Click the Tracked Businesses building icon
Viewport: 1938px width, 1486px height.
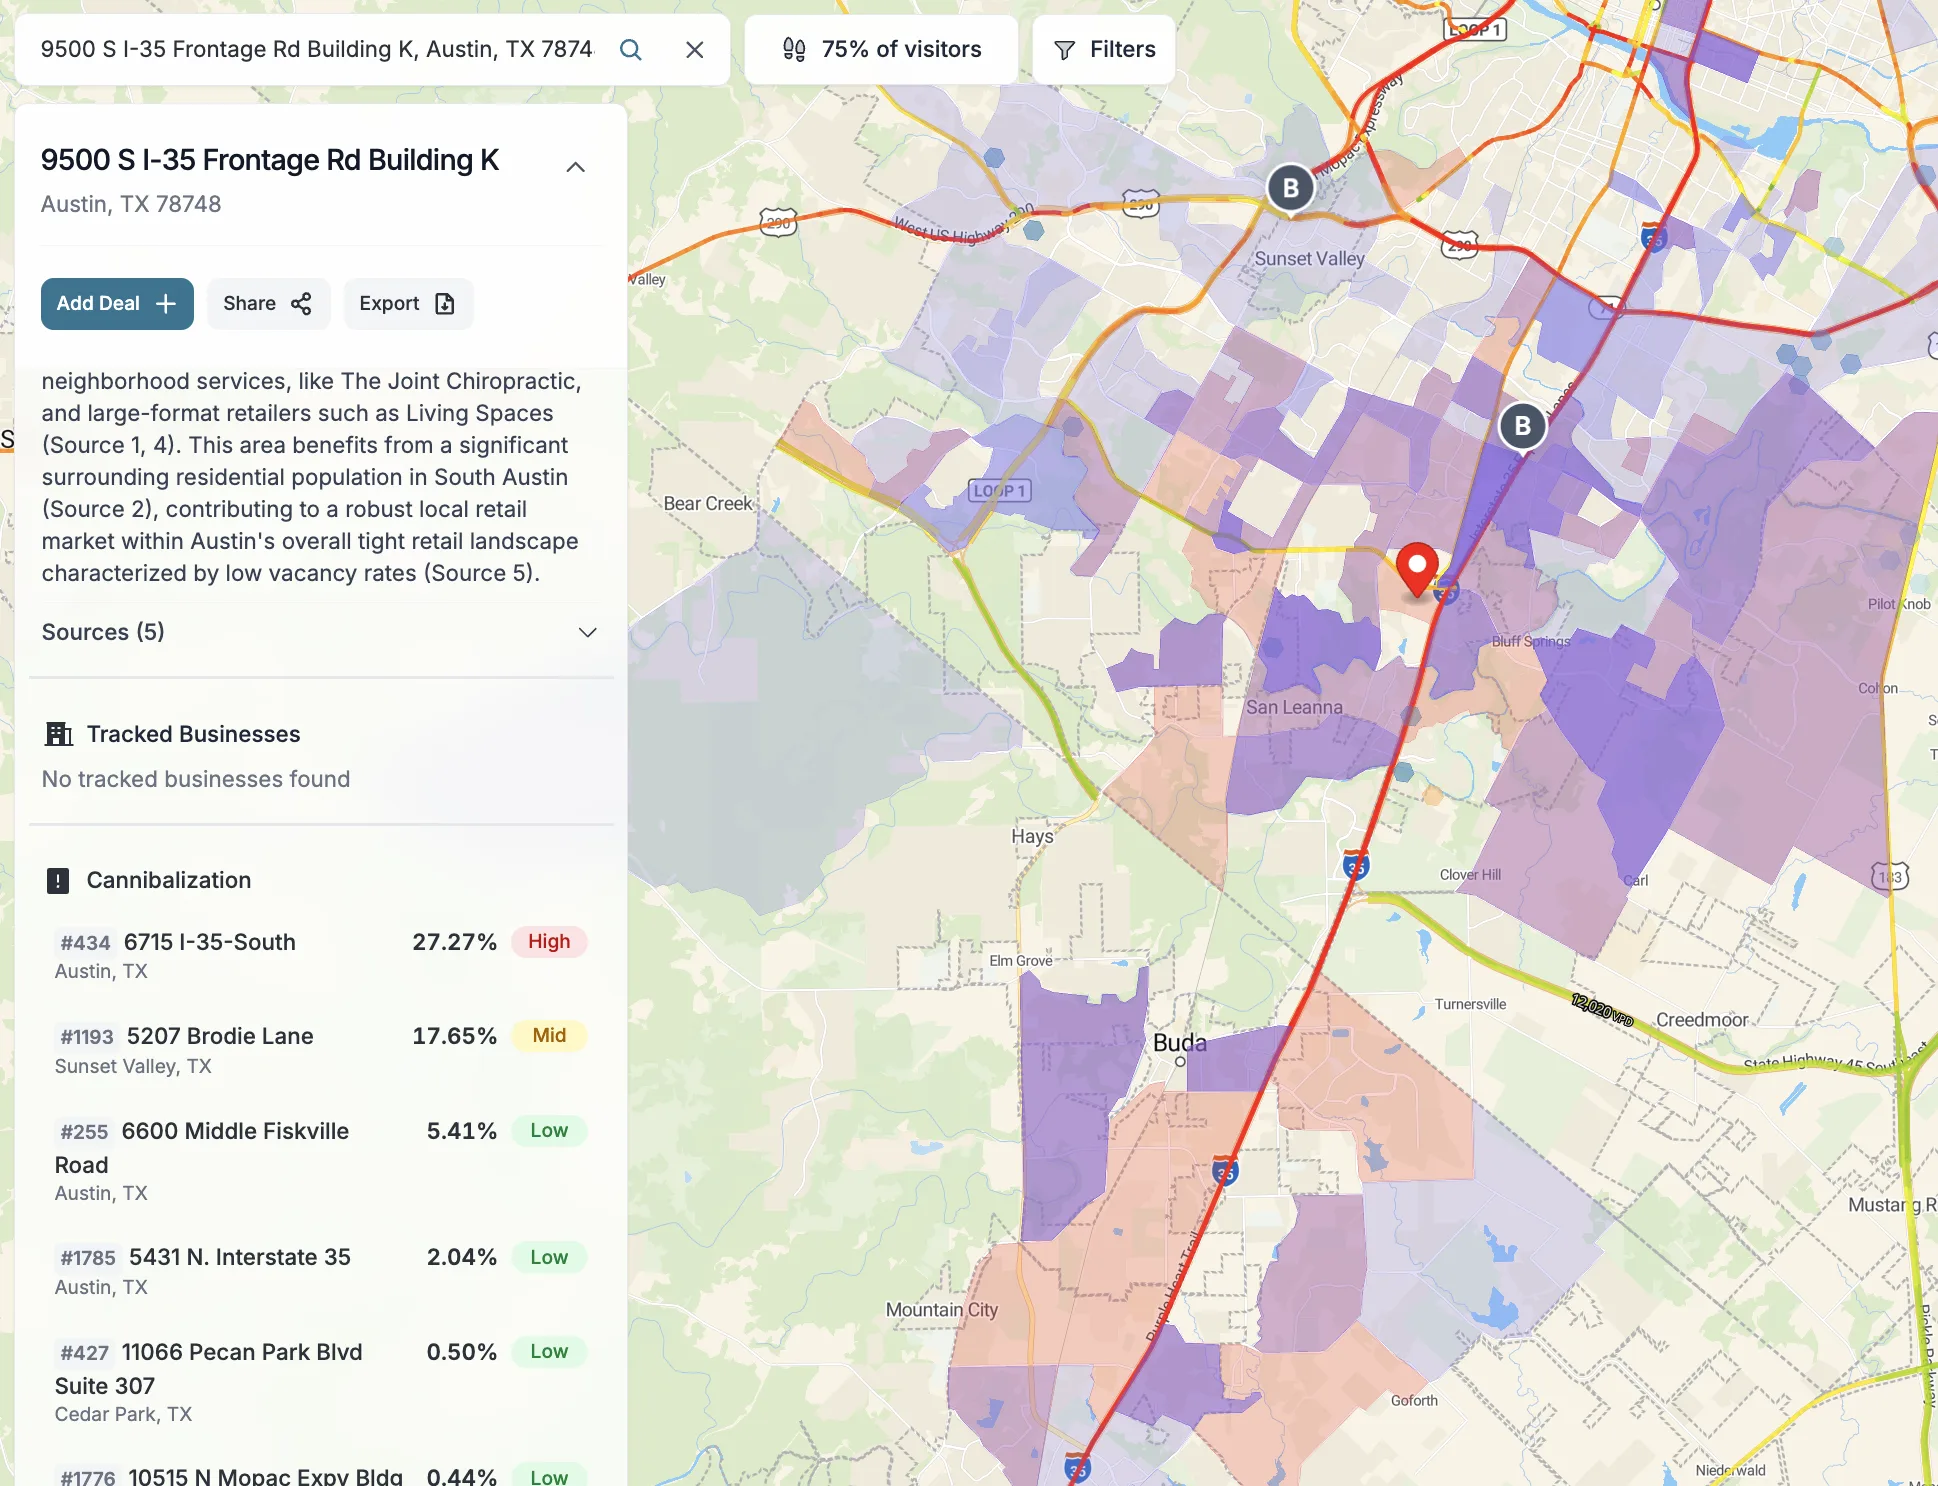(59, 735)
